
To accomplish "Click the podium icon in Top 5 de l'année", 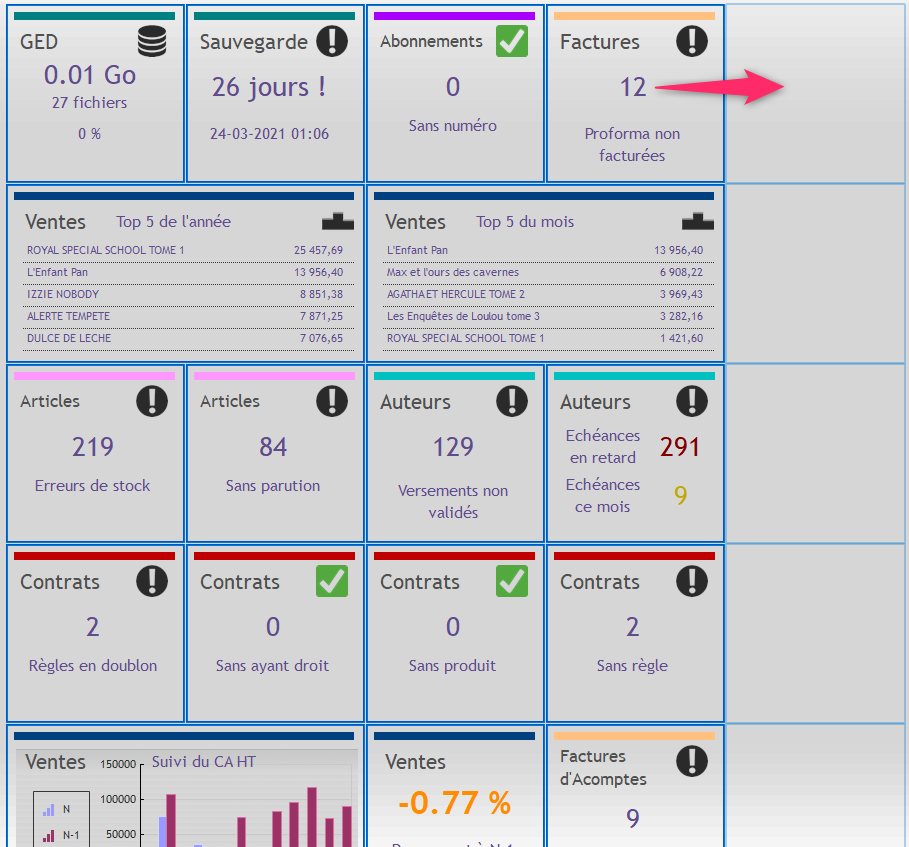I will (338, 221).
